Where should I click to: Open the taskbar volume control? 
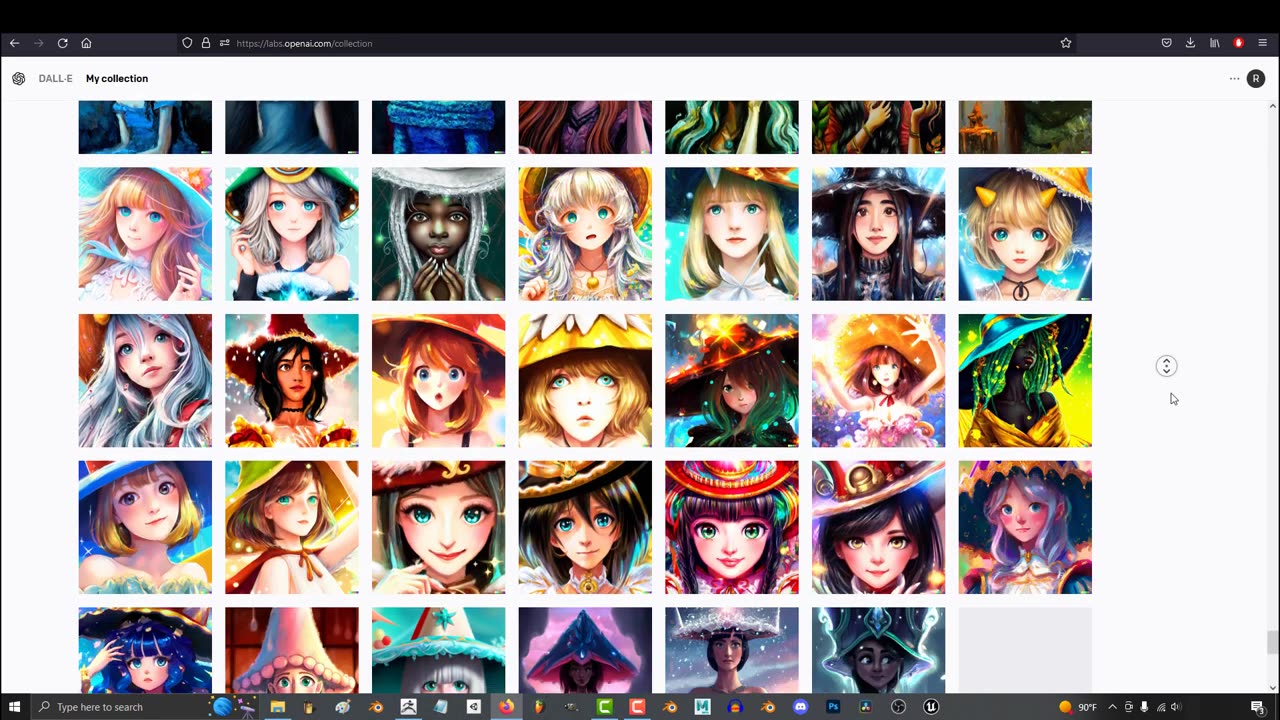[1176, 707]
